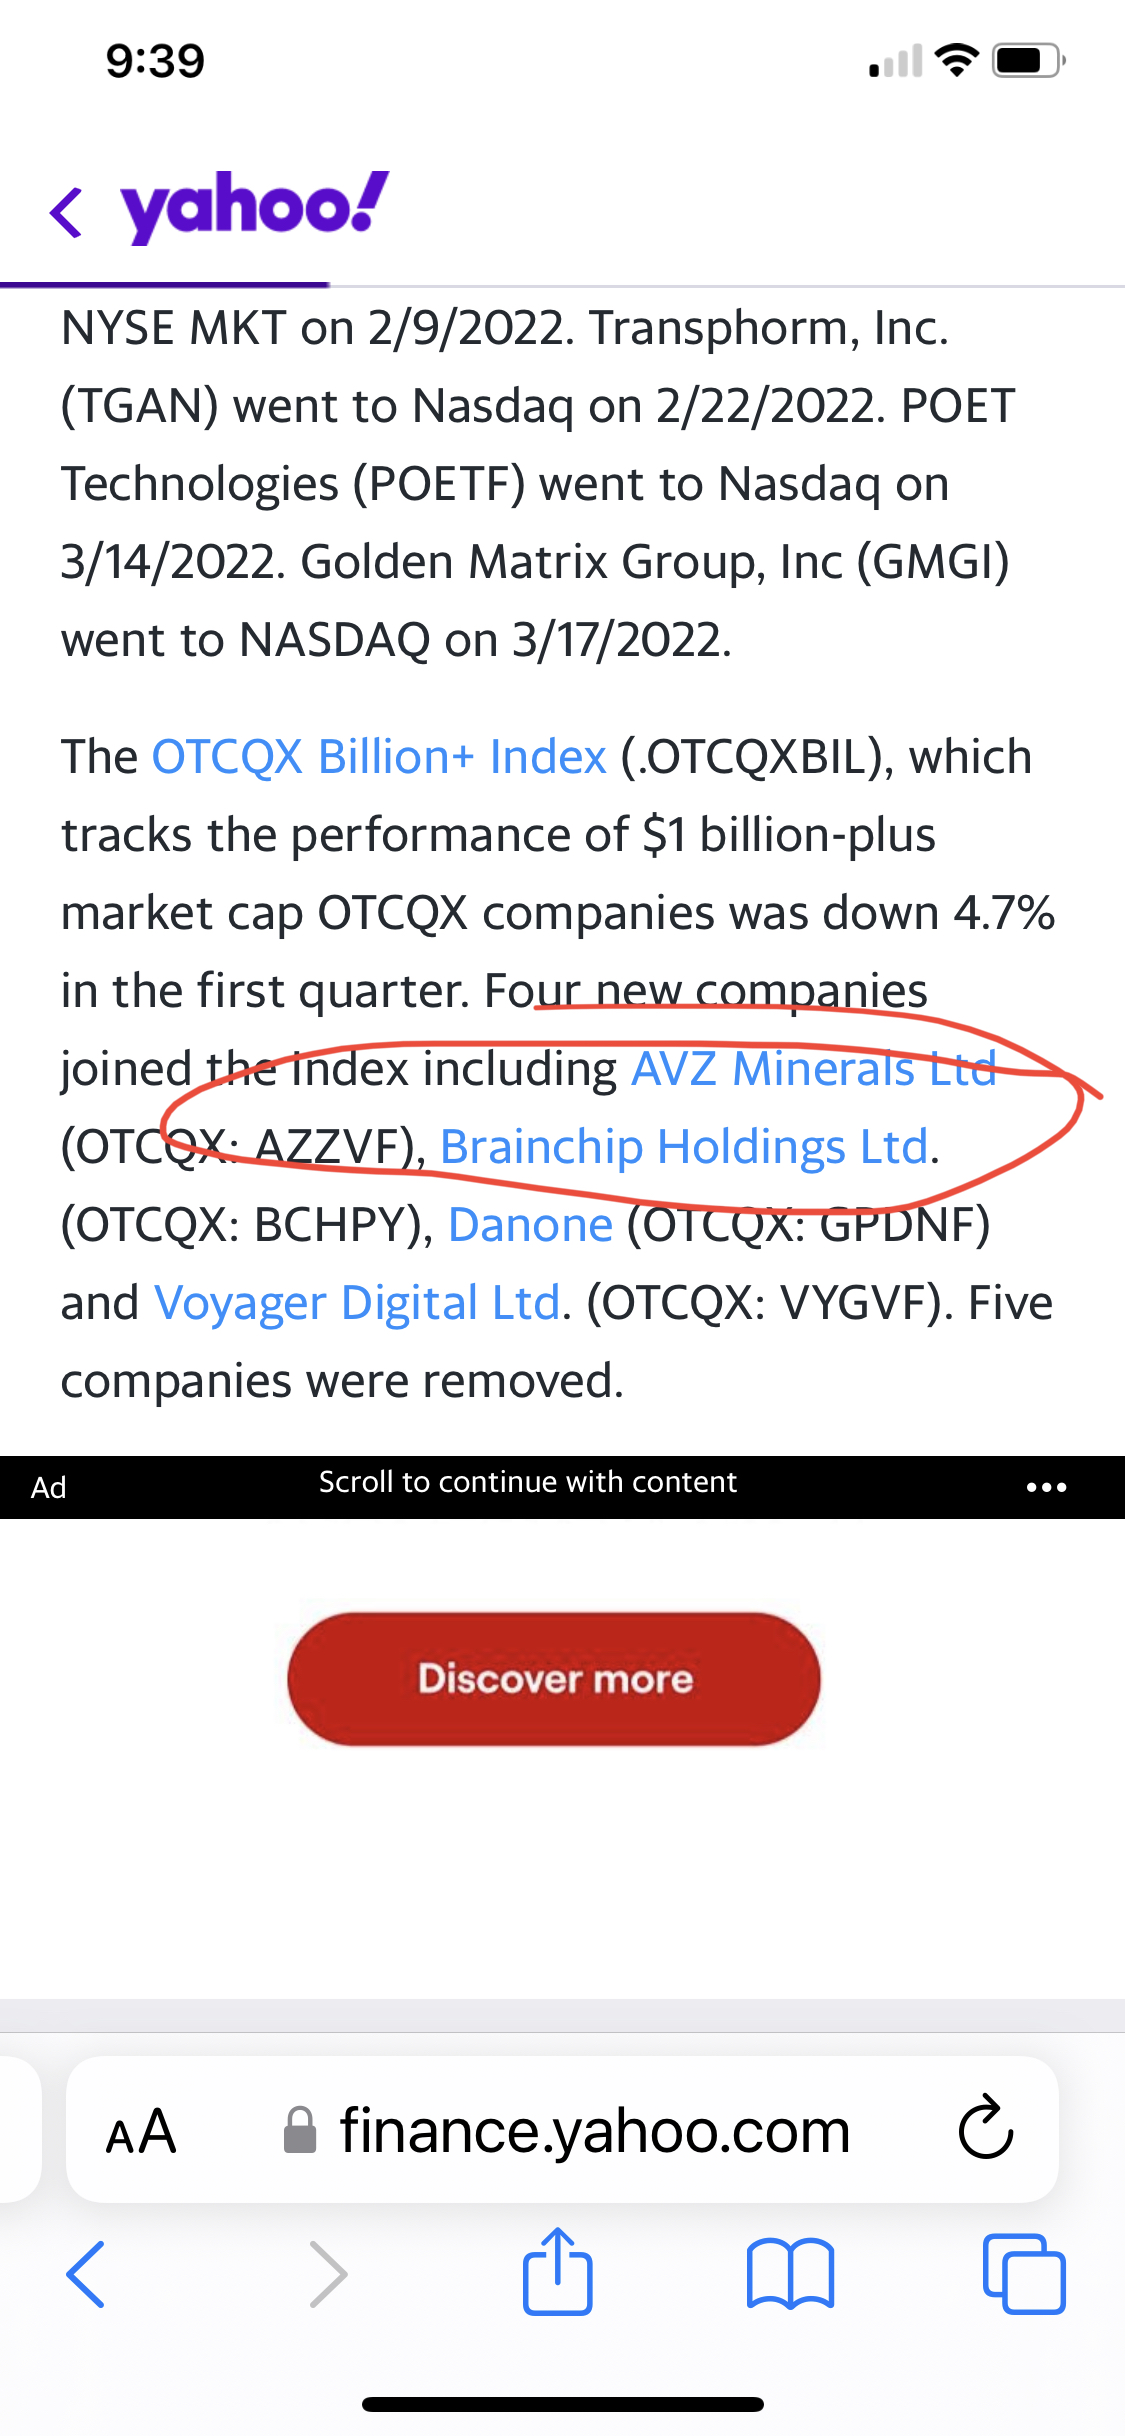Open the AVZ Minerals Ltd link
Viewport: 1125px width, 2436px height.
[x=814, y=1069]
